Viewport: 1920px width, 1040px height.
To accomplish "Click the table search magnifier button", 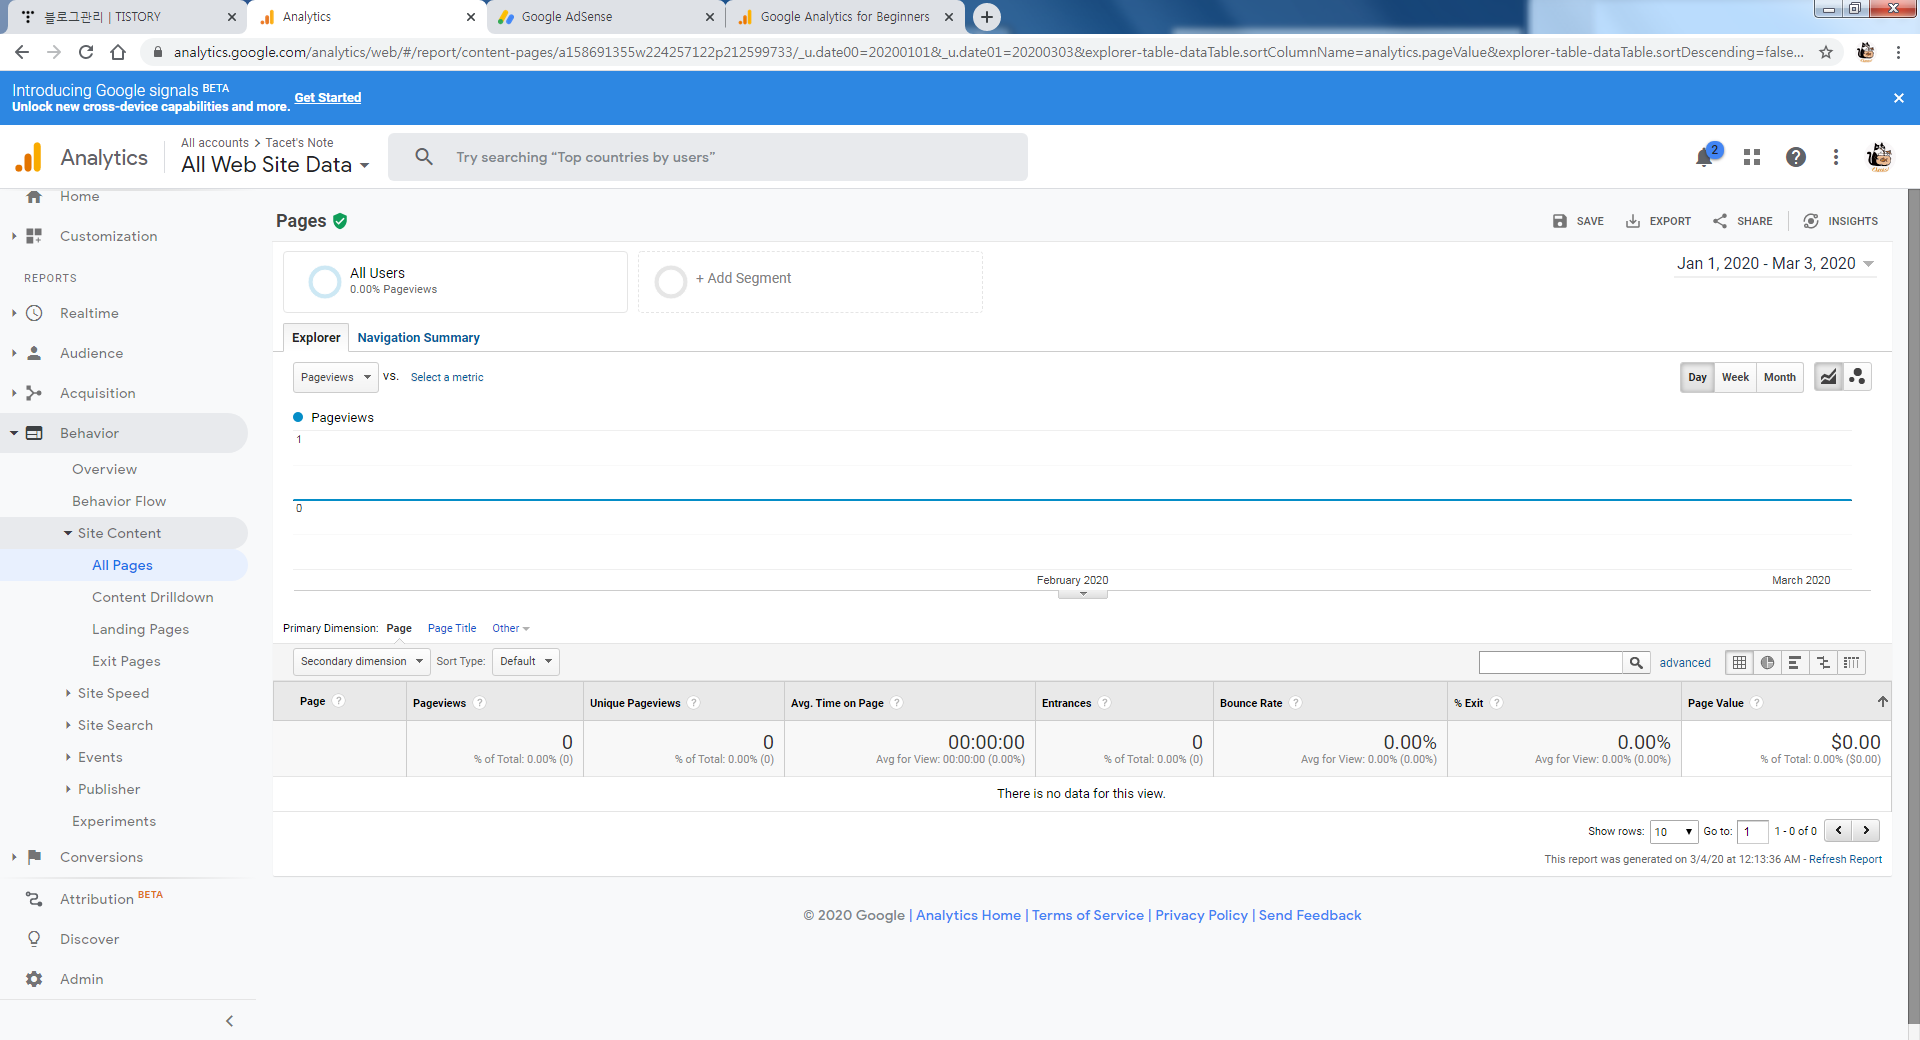I will click(x=1636, y=662).
